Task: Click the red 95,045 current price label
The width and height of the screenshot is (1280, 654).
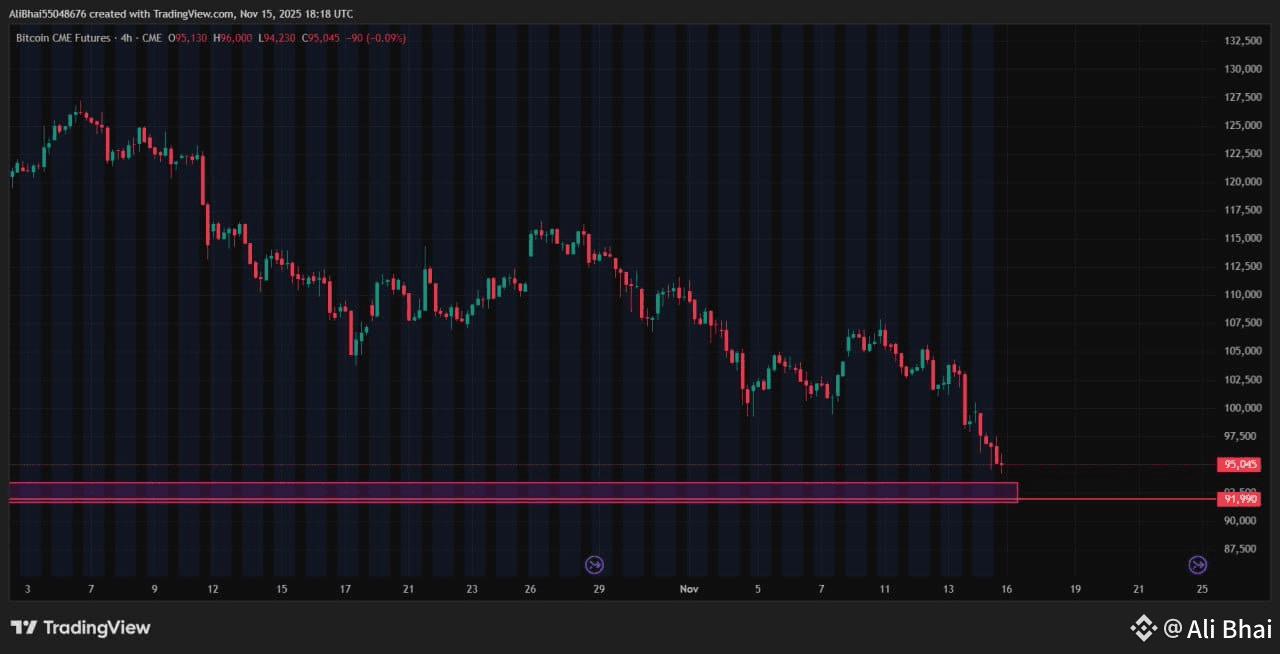Action: click(x=1237, y=464)
